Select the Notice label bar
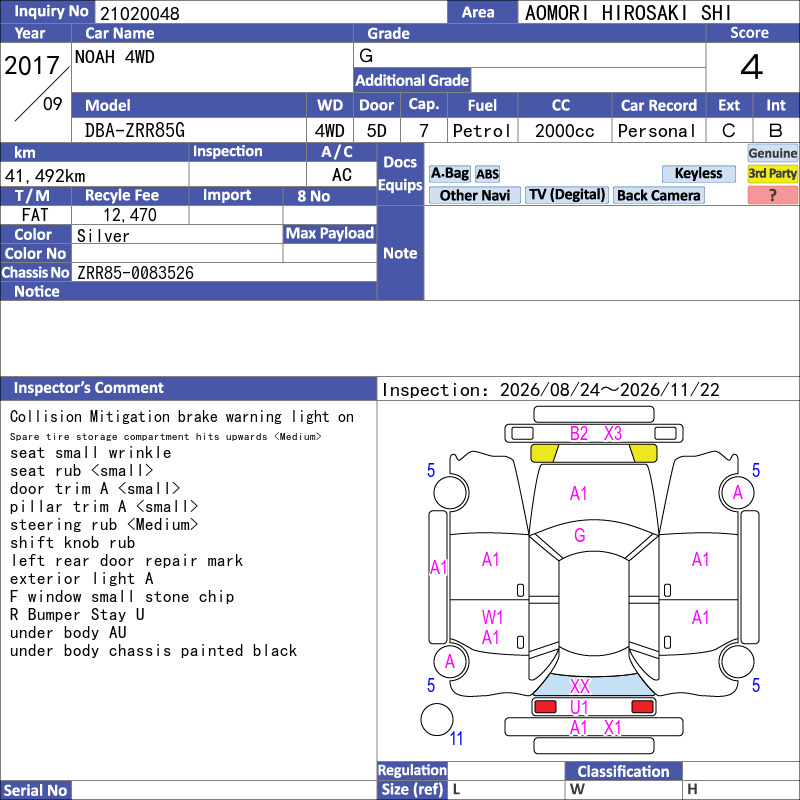Screen dimensions: 800x800 (x=188, y=291)
